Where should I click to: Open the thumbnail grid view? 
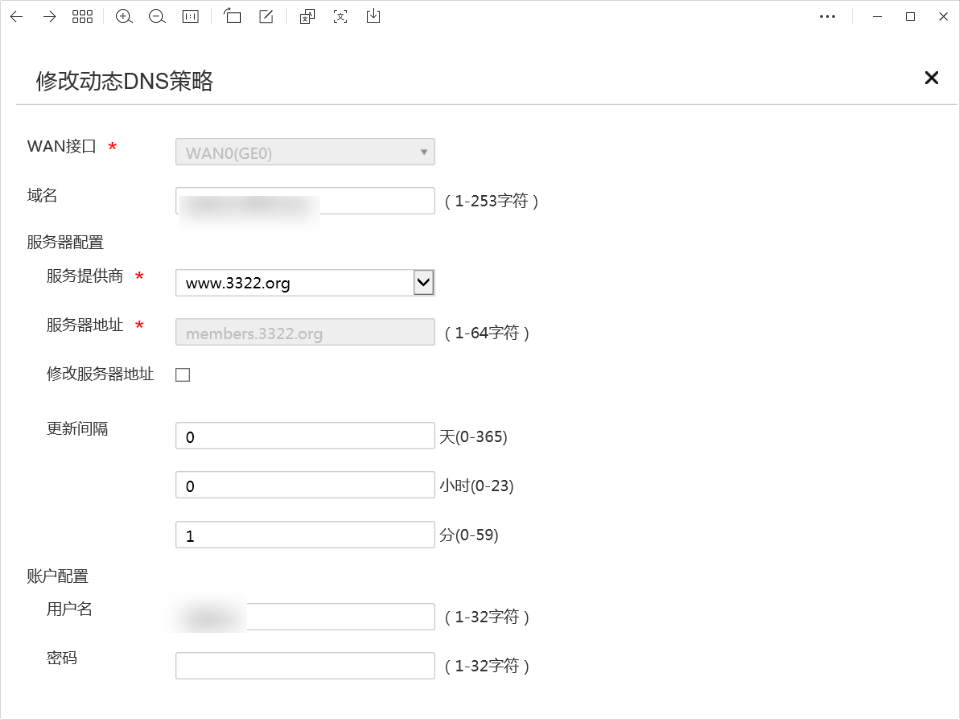click(82, 17)
